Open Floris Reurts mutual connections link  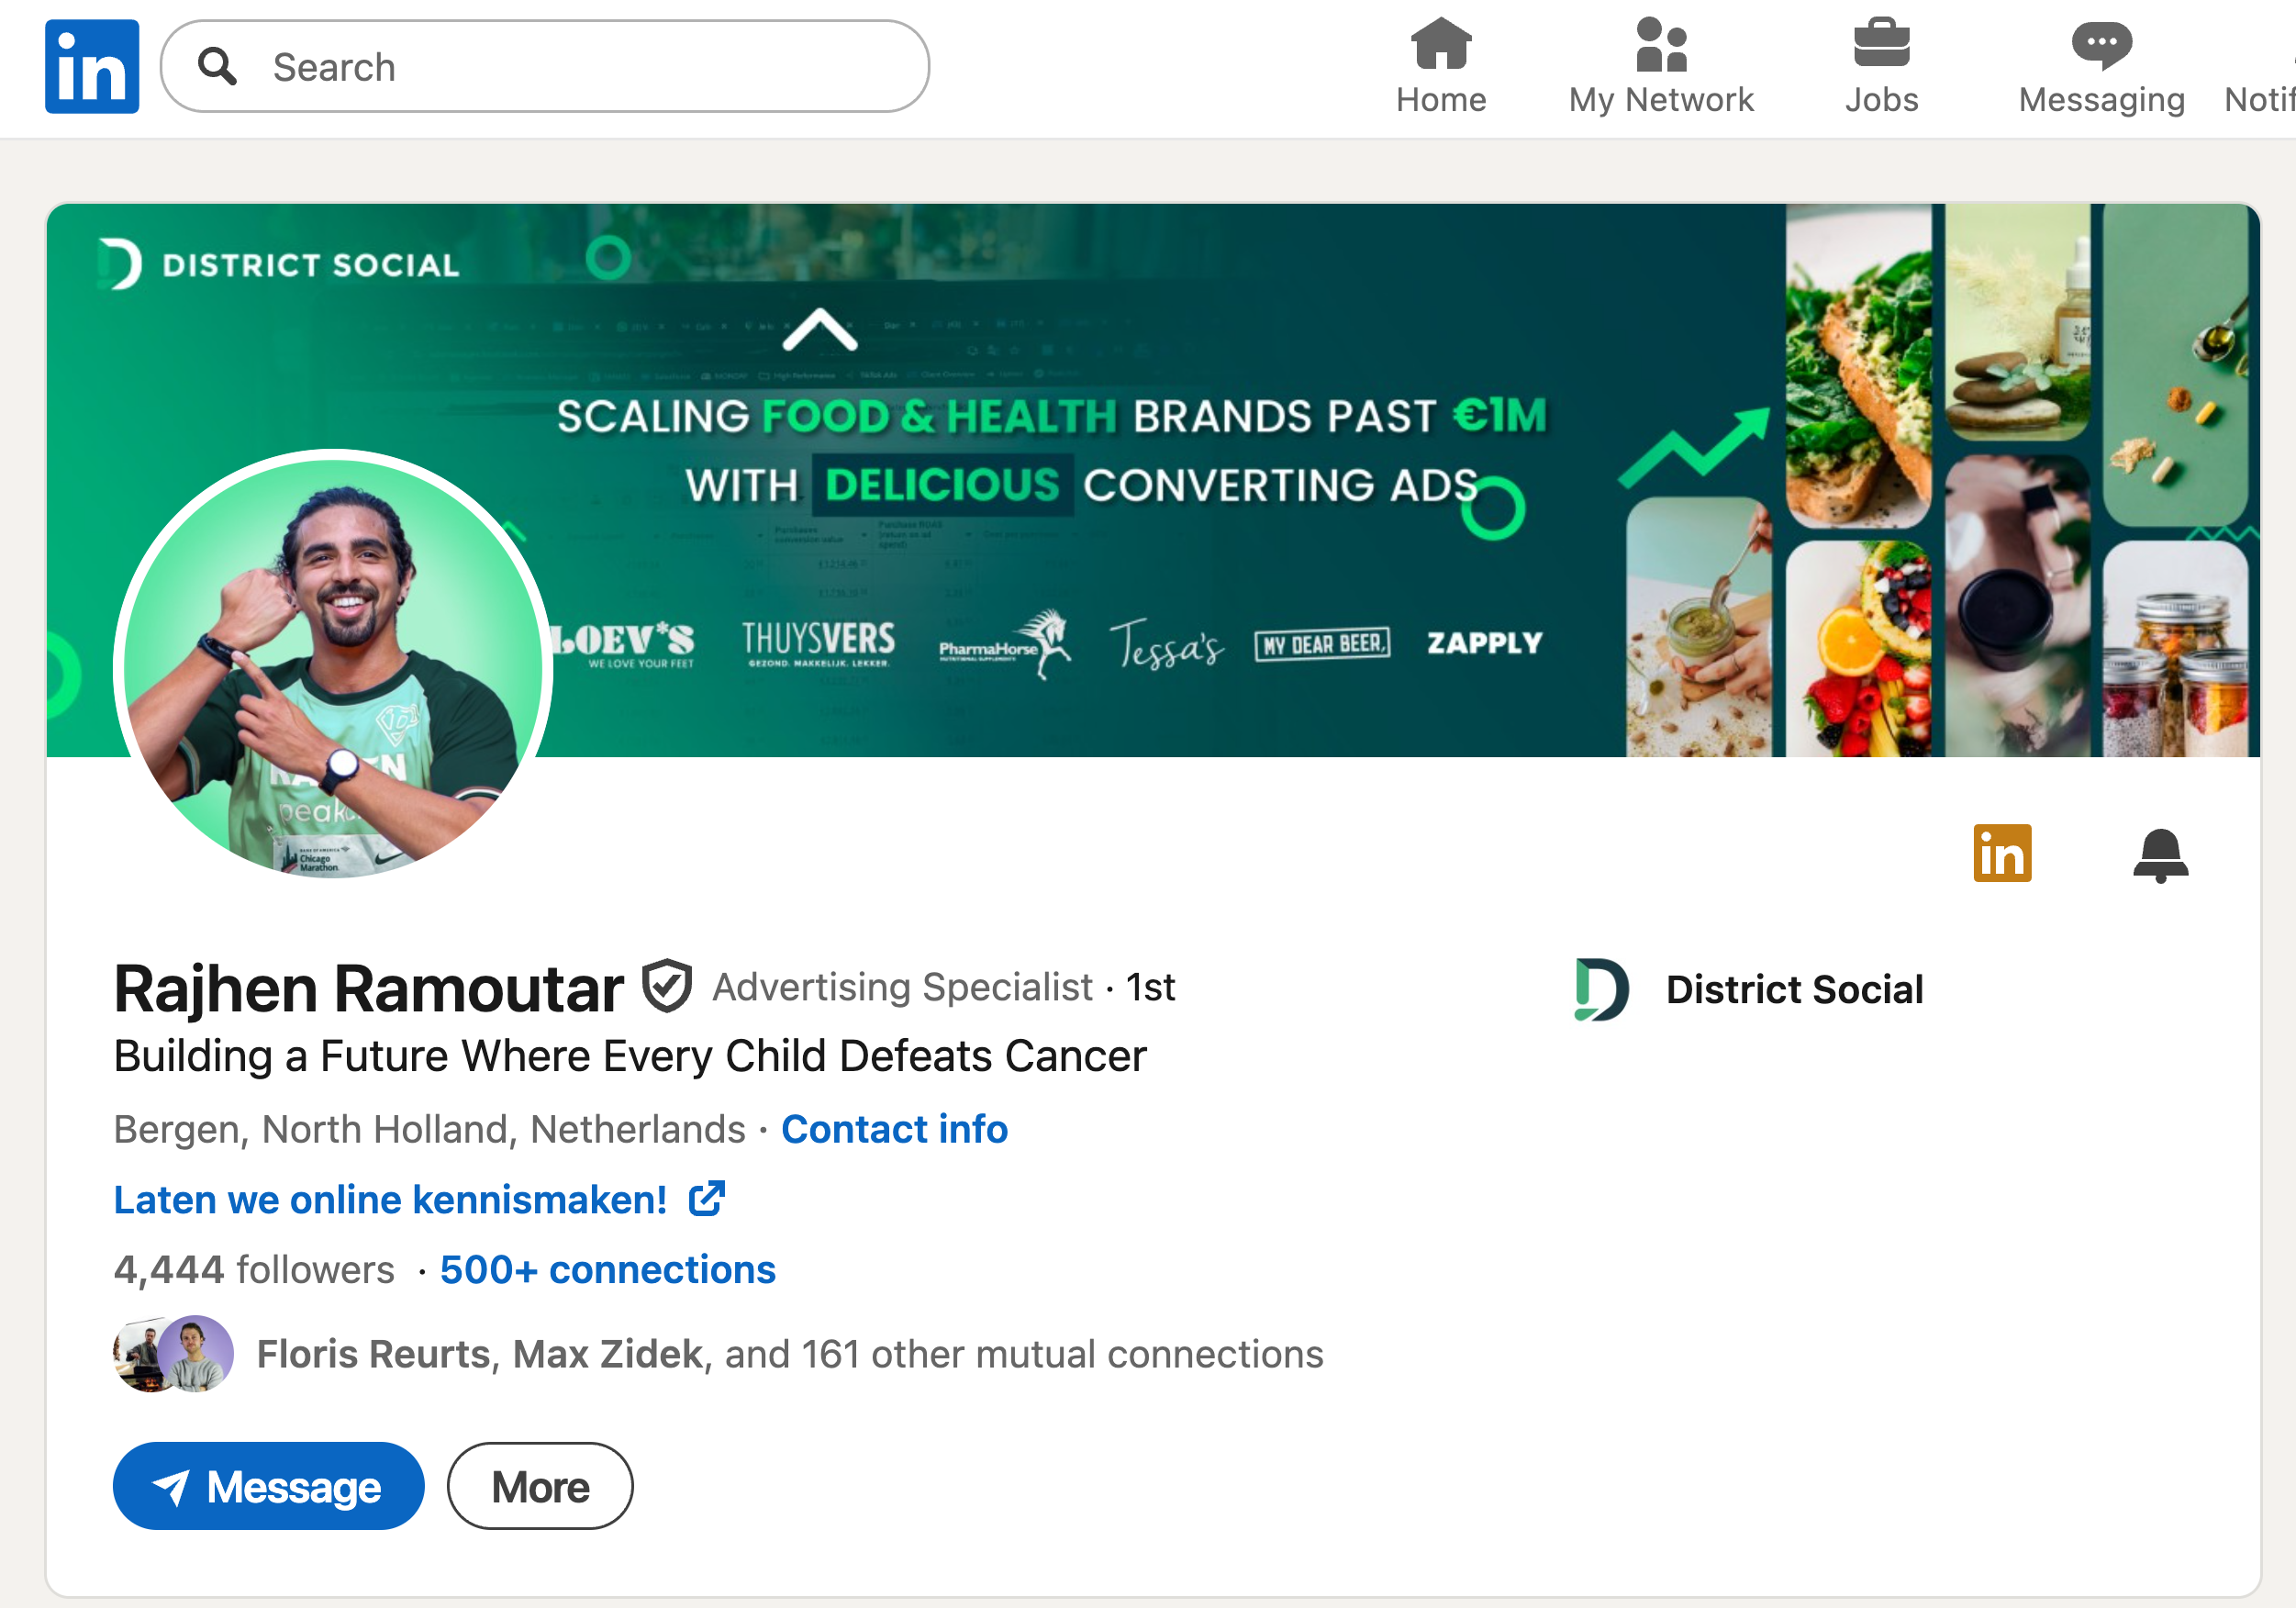pyautogui.click(x=789, y=1354)
